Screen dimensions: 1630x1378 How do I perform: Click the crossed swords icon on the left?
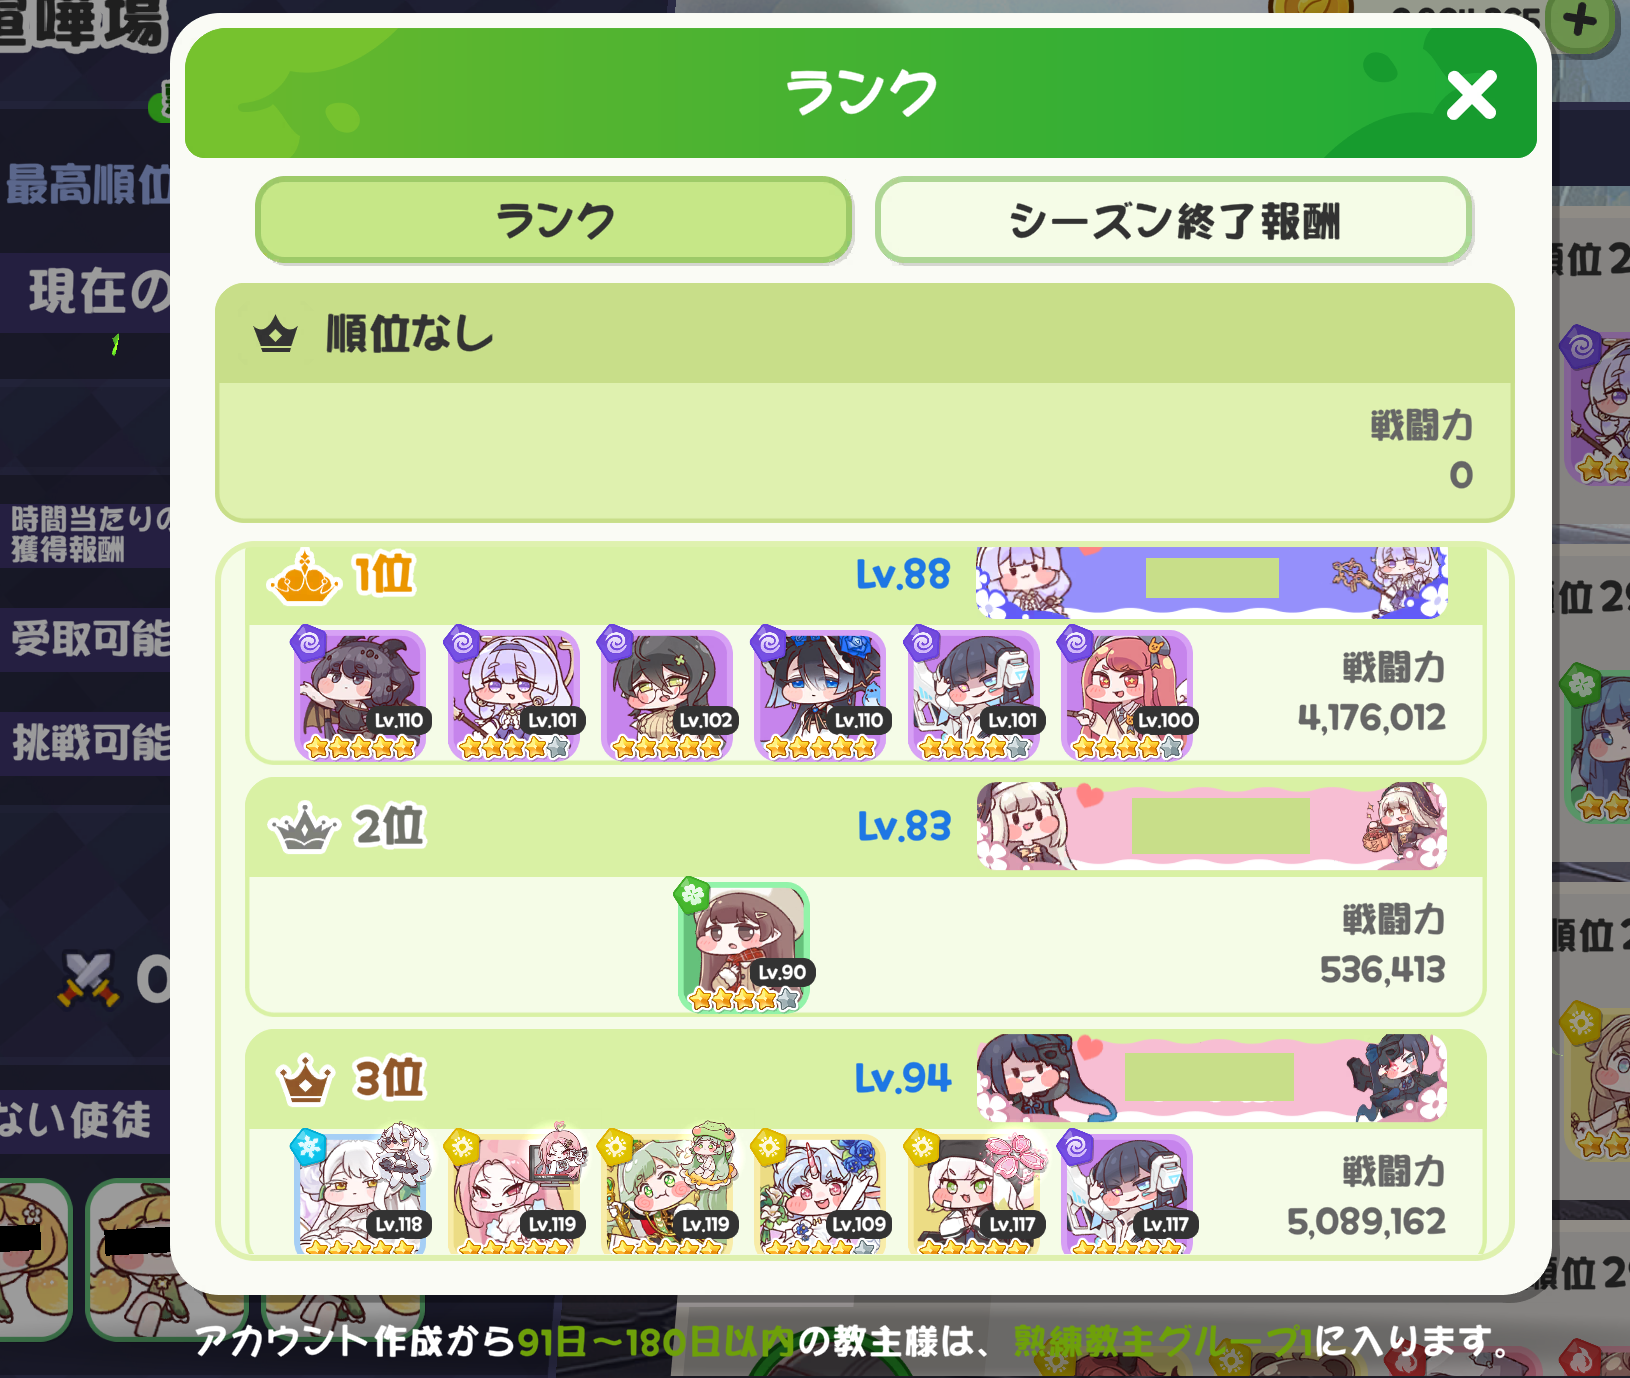(x=88, y=979)
